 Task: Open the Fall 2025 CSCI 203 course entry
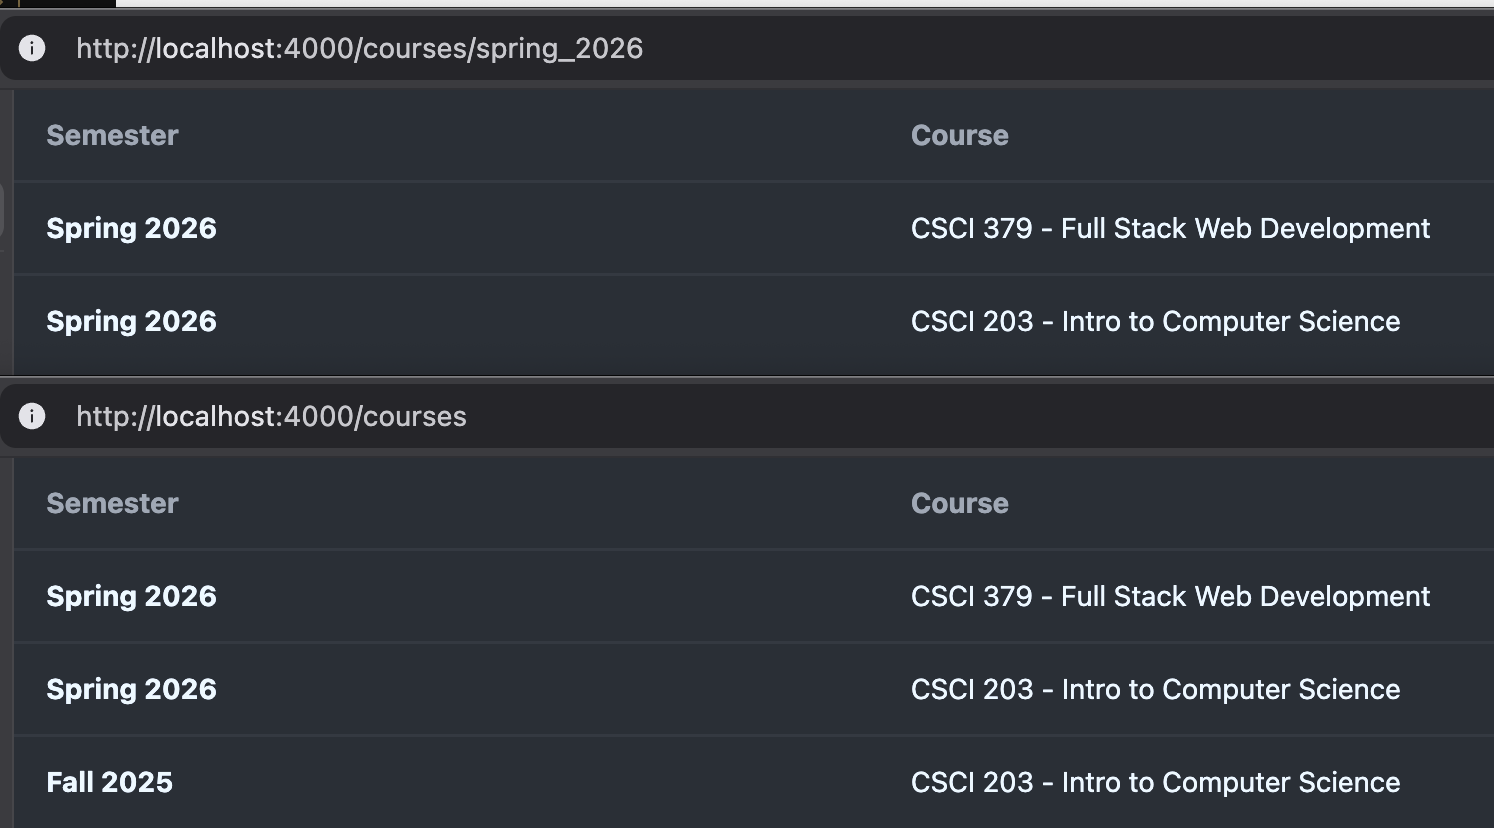tap(1155, 782)
